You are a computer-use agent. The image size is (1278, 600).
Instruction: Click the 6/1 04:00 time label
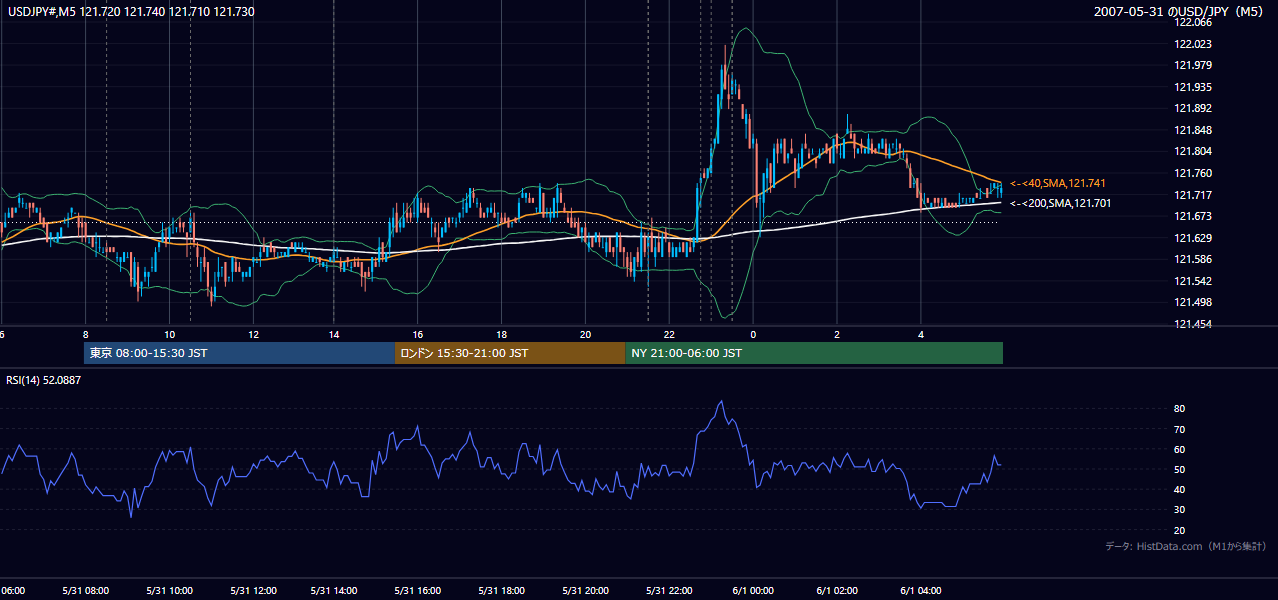[x=921, y=591]
